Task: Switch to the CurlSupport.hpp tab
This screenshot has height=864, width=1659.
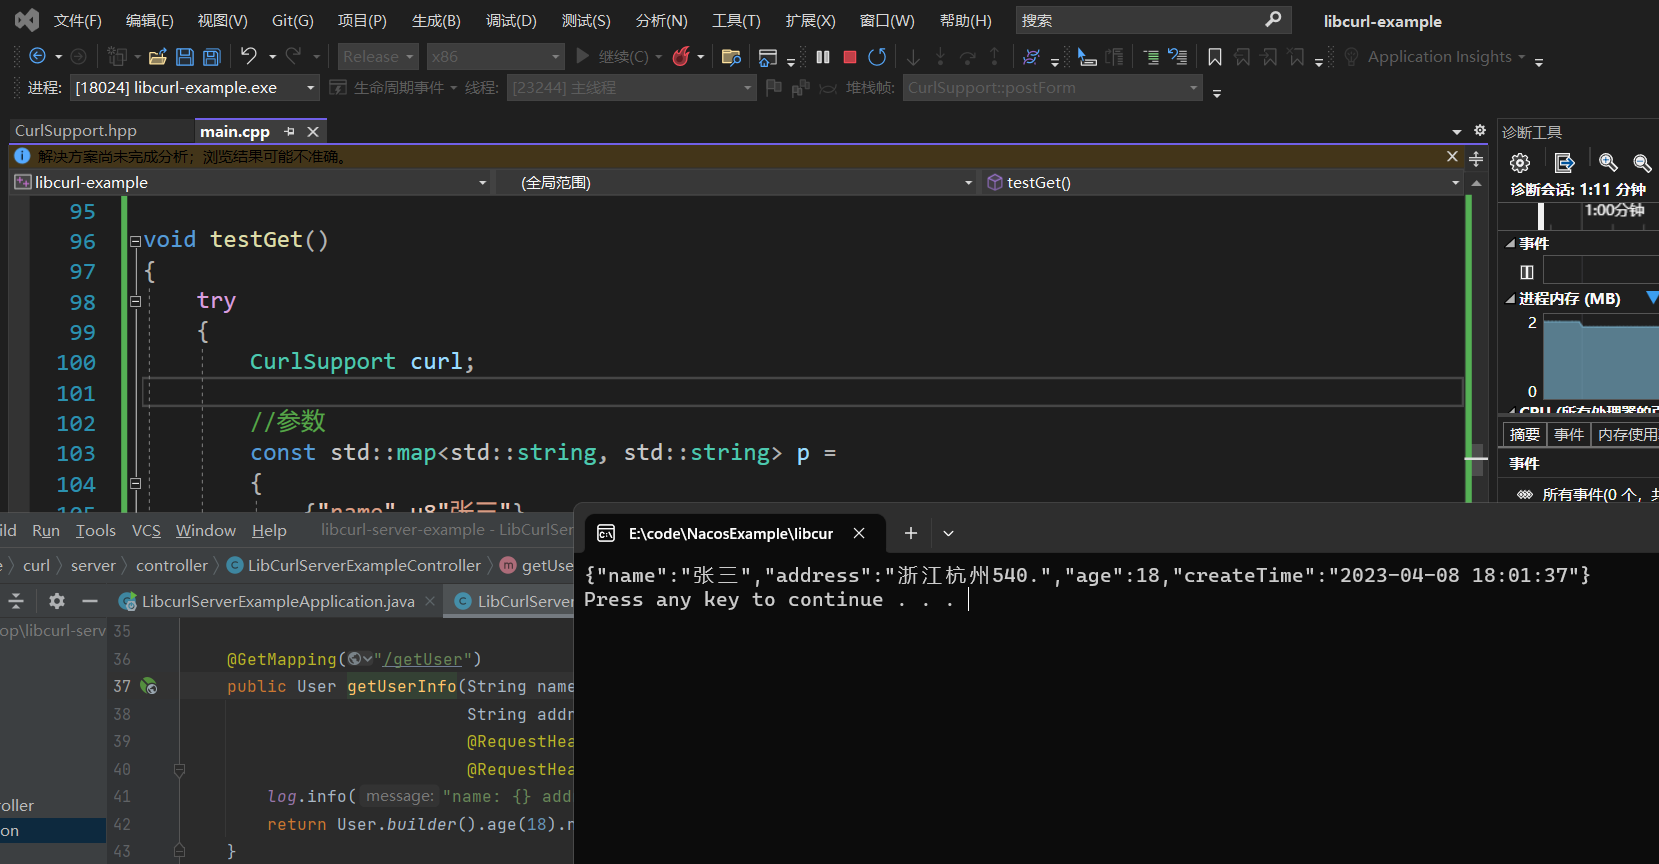Action: 76,131
